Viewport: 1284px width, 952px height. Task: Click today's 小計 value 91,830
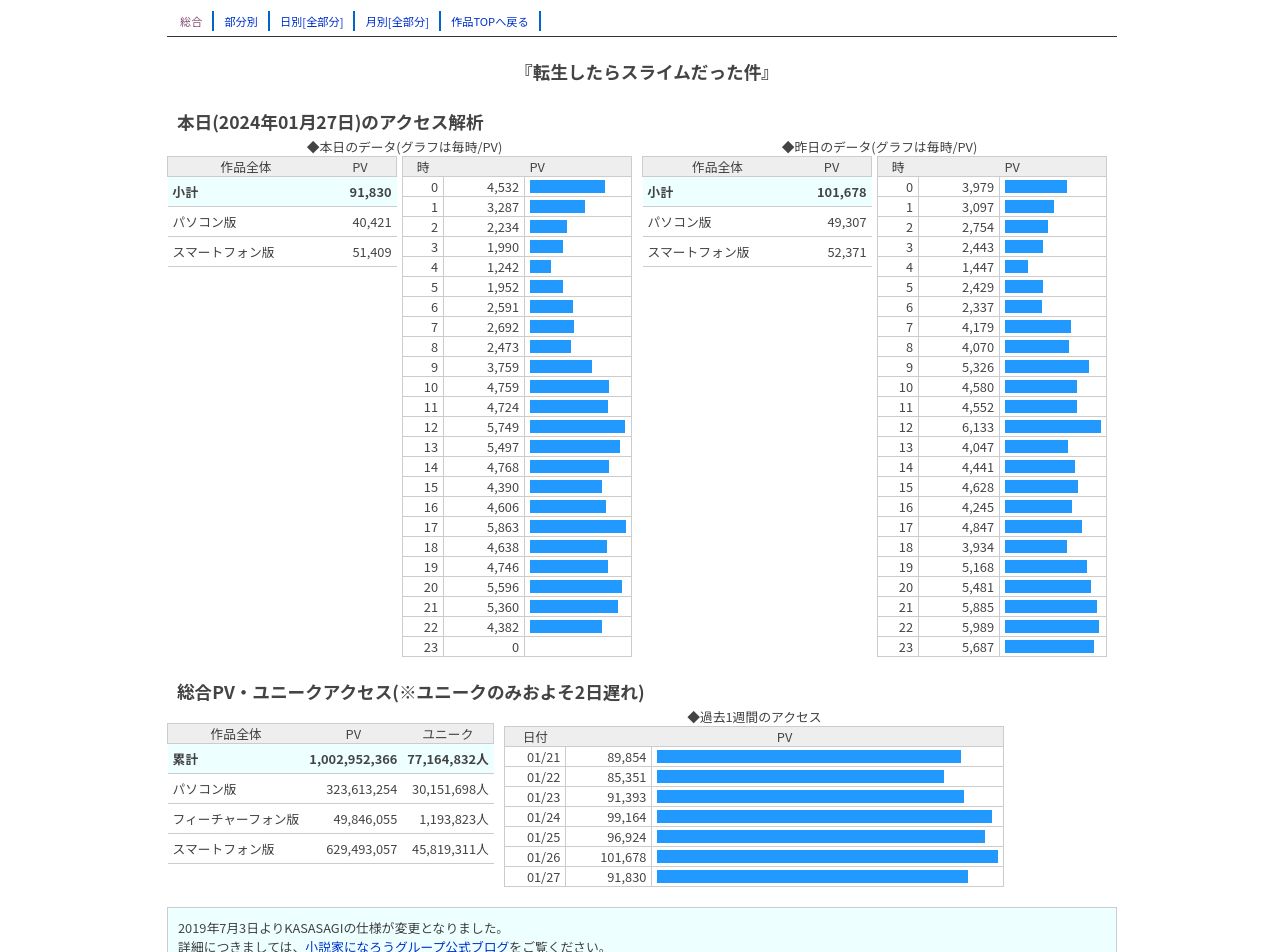click(x=370, y=192)
